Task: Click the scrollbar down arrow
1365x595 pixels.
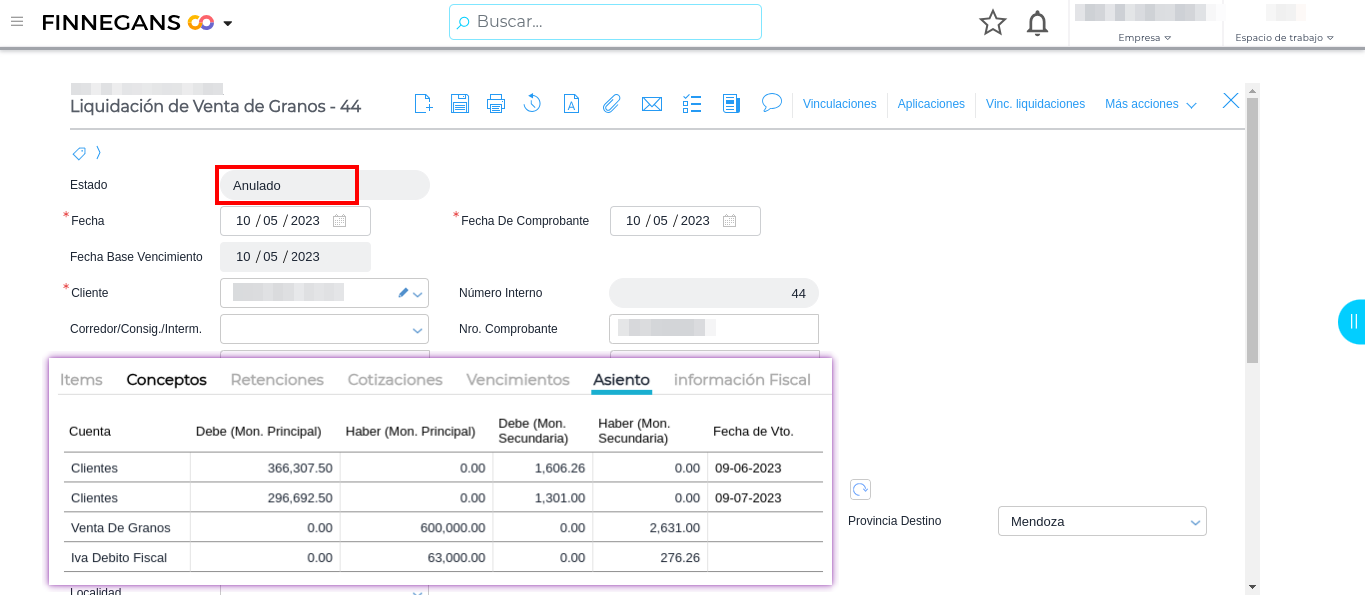Action: click(x=1252, y=587)
